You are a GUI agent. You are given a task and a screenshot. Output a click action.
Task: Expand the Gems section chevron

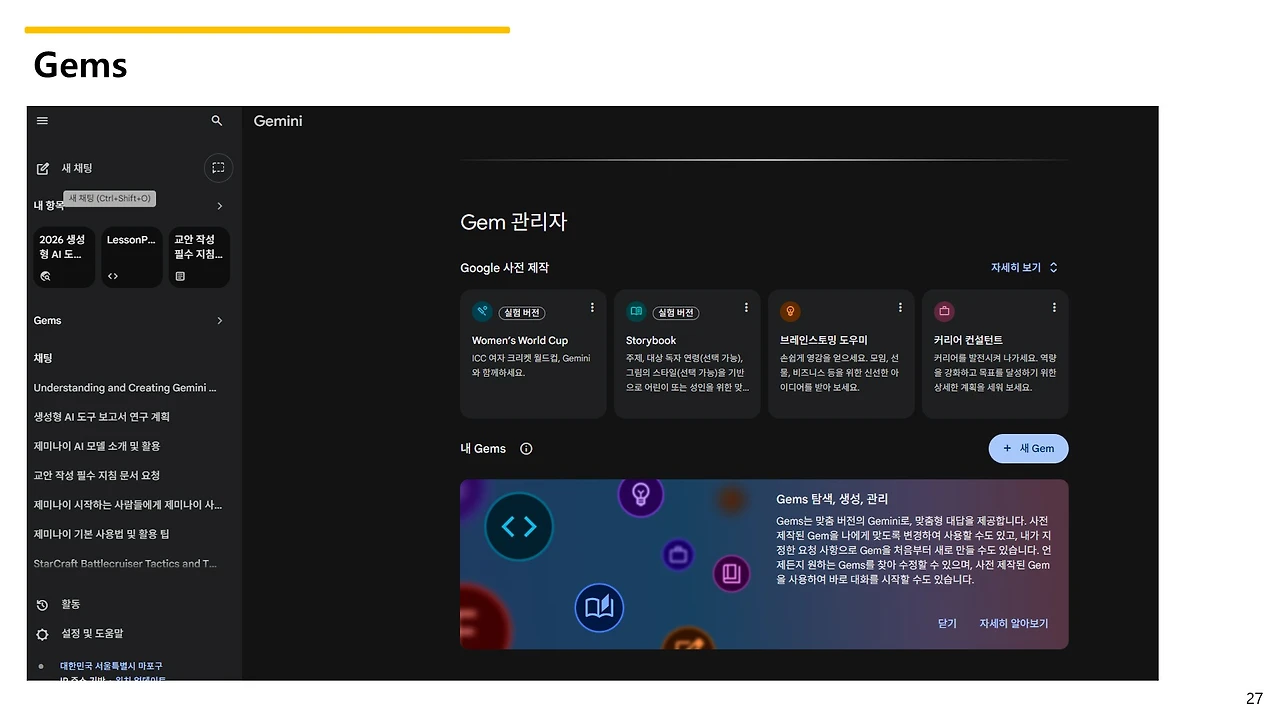[x=219, y=320]
